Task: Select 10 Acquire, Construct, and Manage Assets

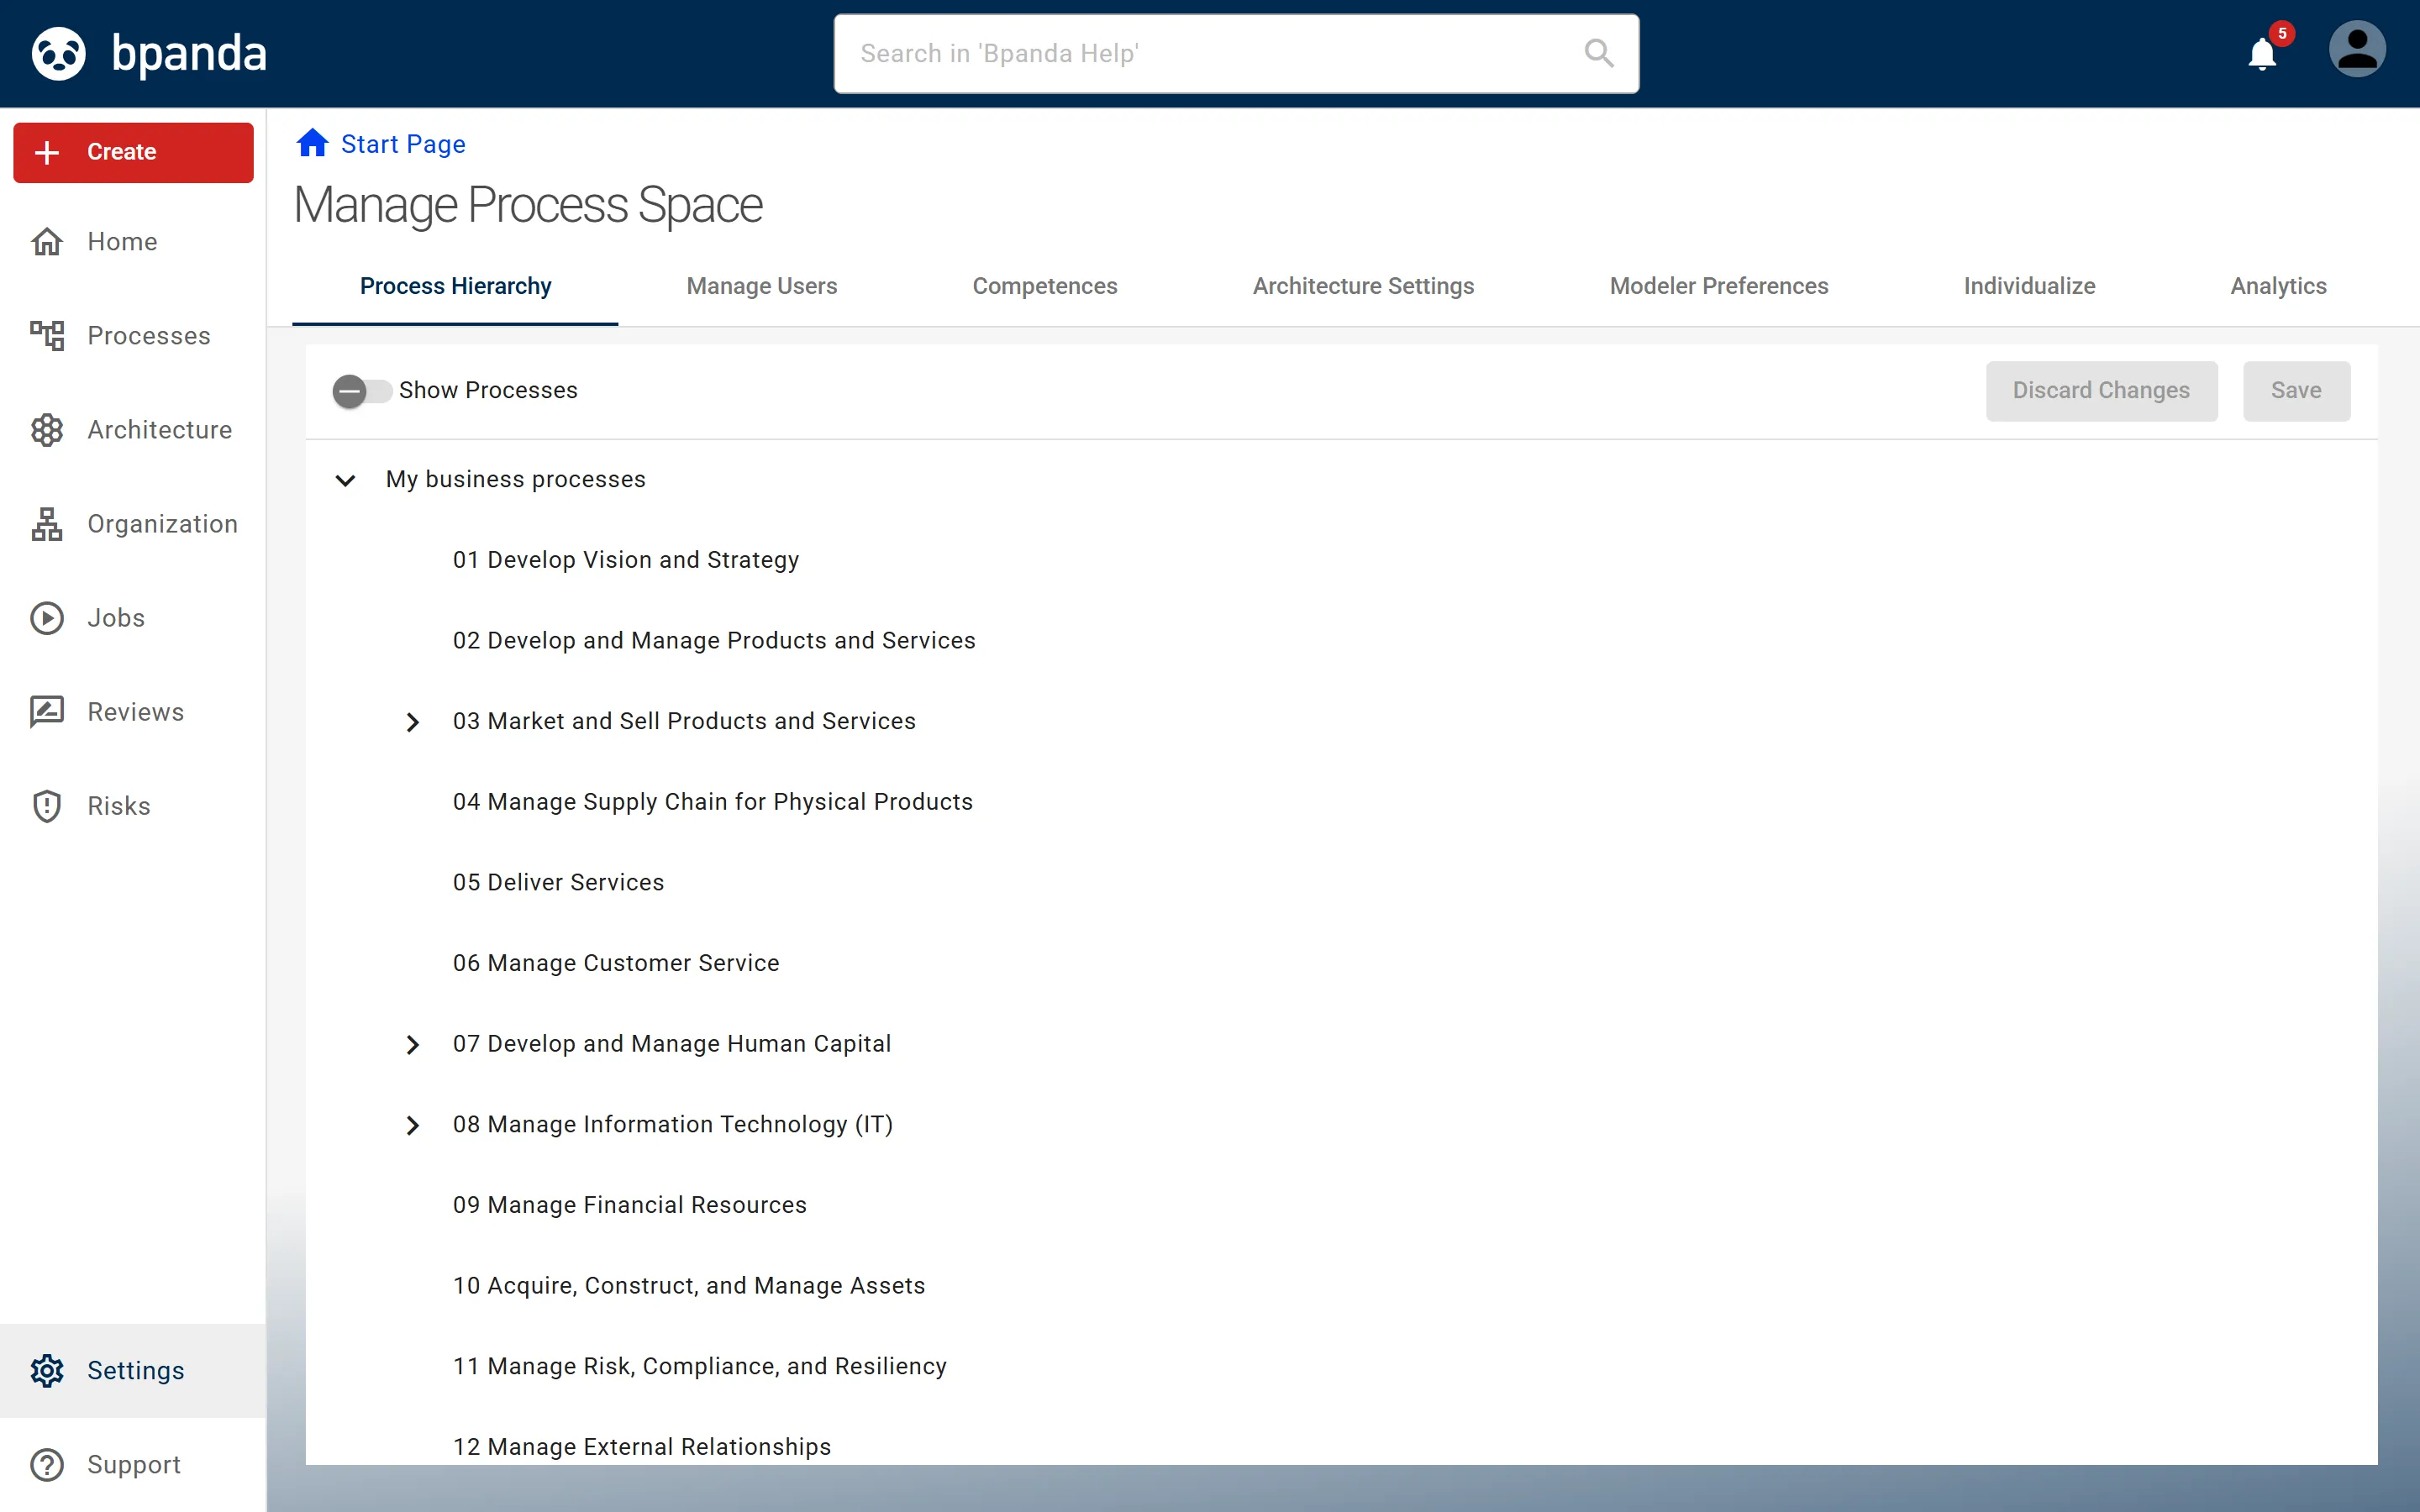Action: click(689, 1286)
